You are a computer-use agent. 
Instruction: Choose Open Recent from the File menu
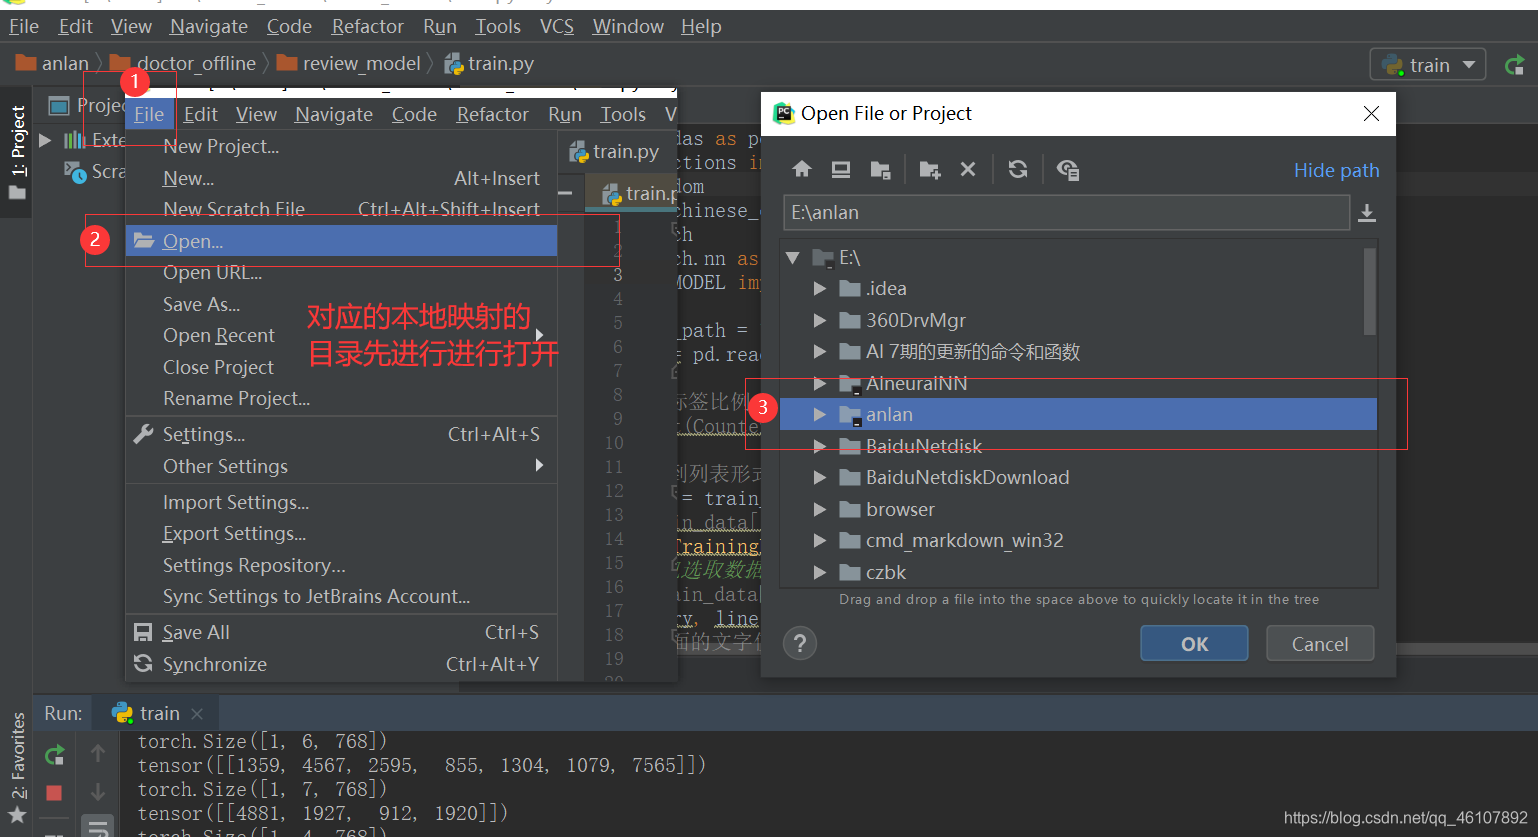click(219, 335)
